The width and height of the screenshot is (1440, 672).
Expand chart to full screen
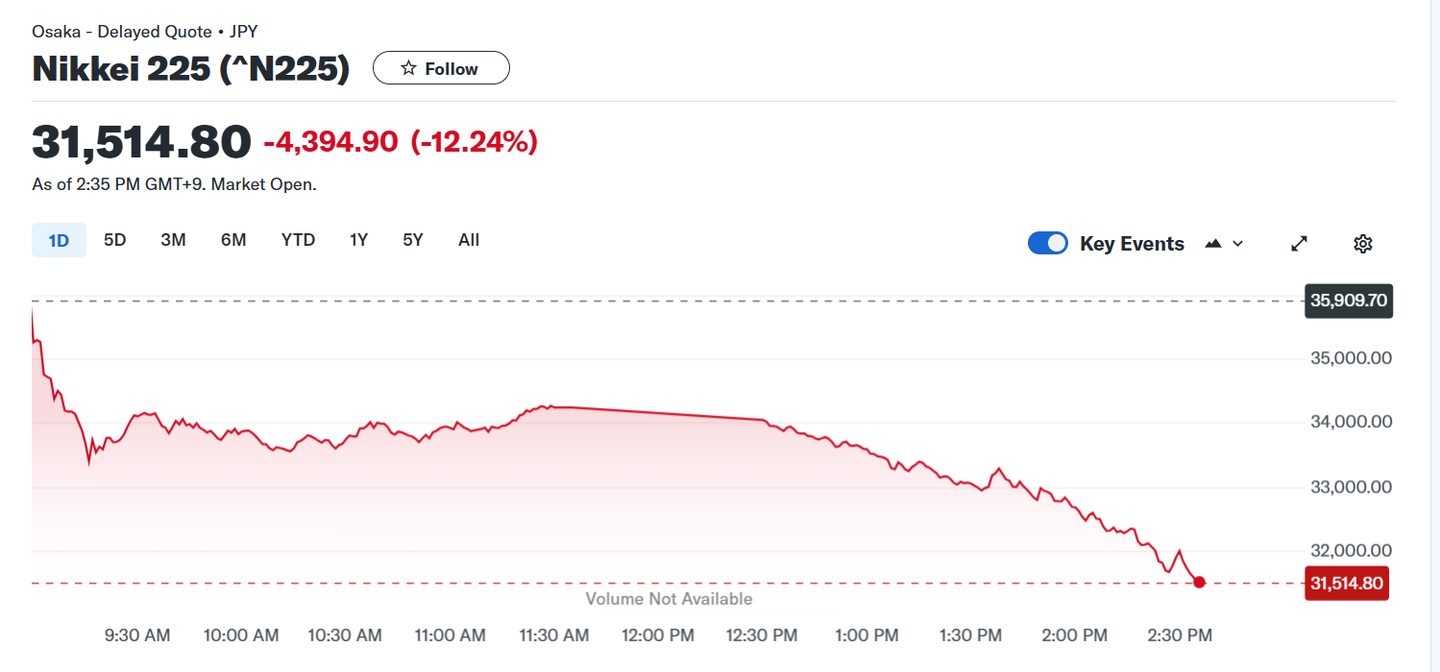(x=1299, y=243)
